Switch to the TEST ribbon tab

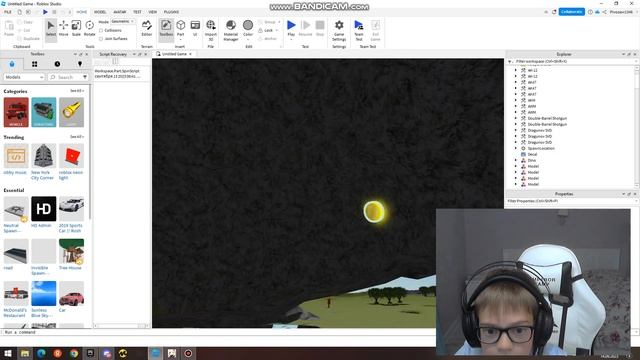(137, 12)
